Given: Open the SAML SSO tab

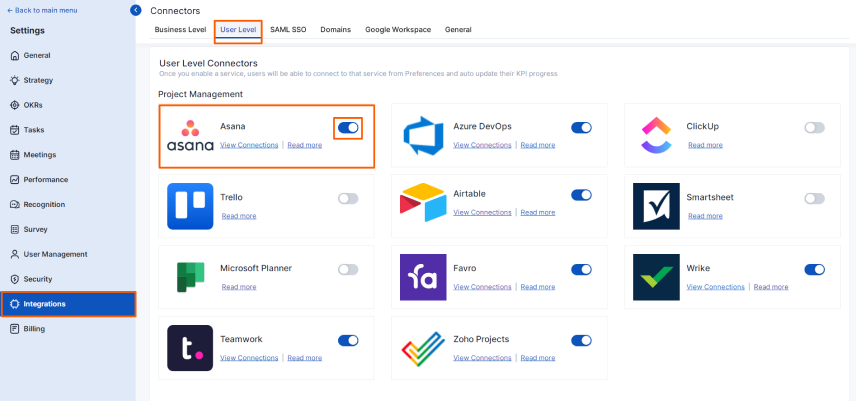Looking at the screenshot, I should (288, 29).
